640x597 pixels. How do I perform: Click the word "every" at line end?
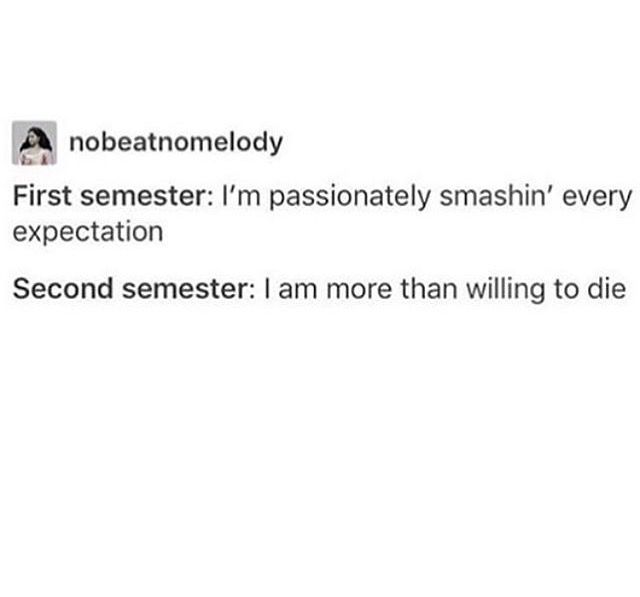click(597, 199)
